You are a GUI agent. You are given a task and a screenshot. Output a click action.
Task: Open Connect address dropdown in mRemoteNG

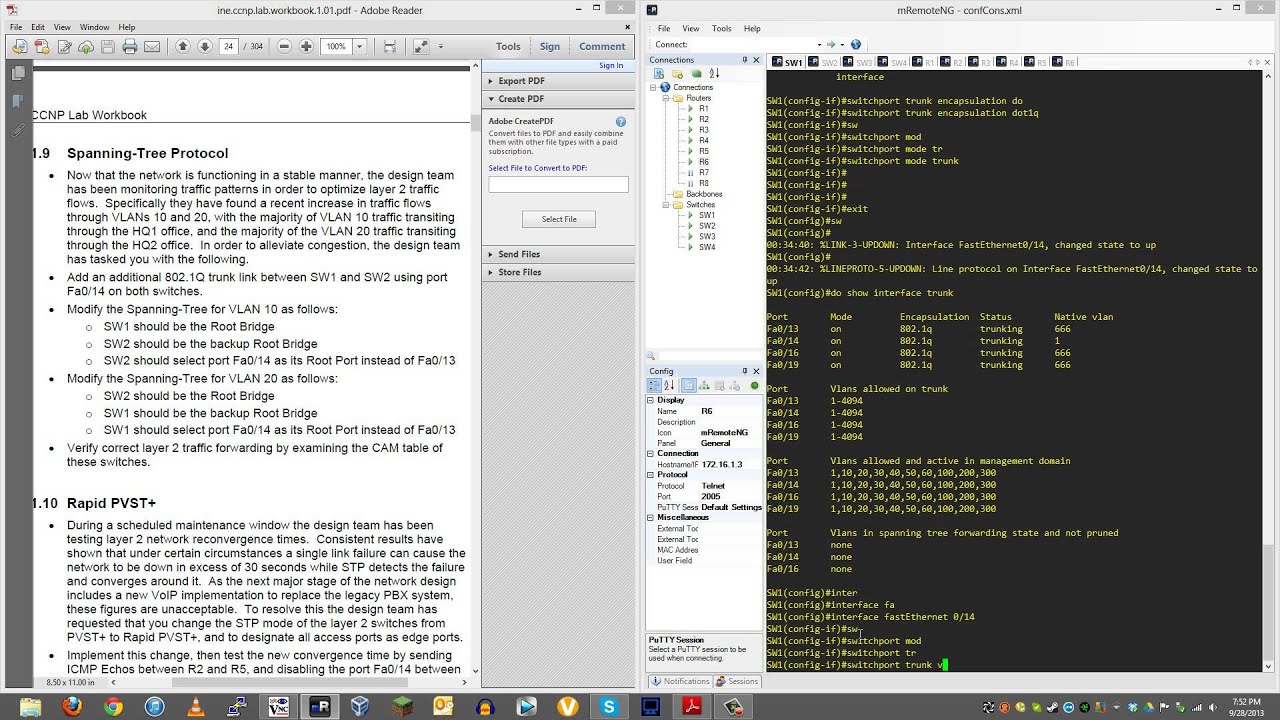(x=819, y=44)
